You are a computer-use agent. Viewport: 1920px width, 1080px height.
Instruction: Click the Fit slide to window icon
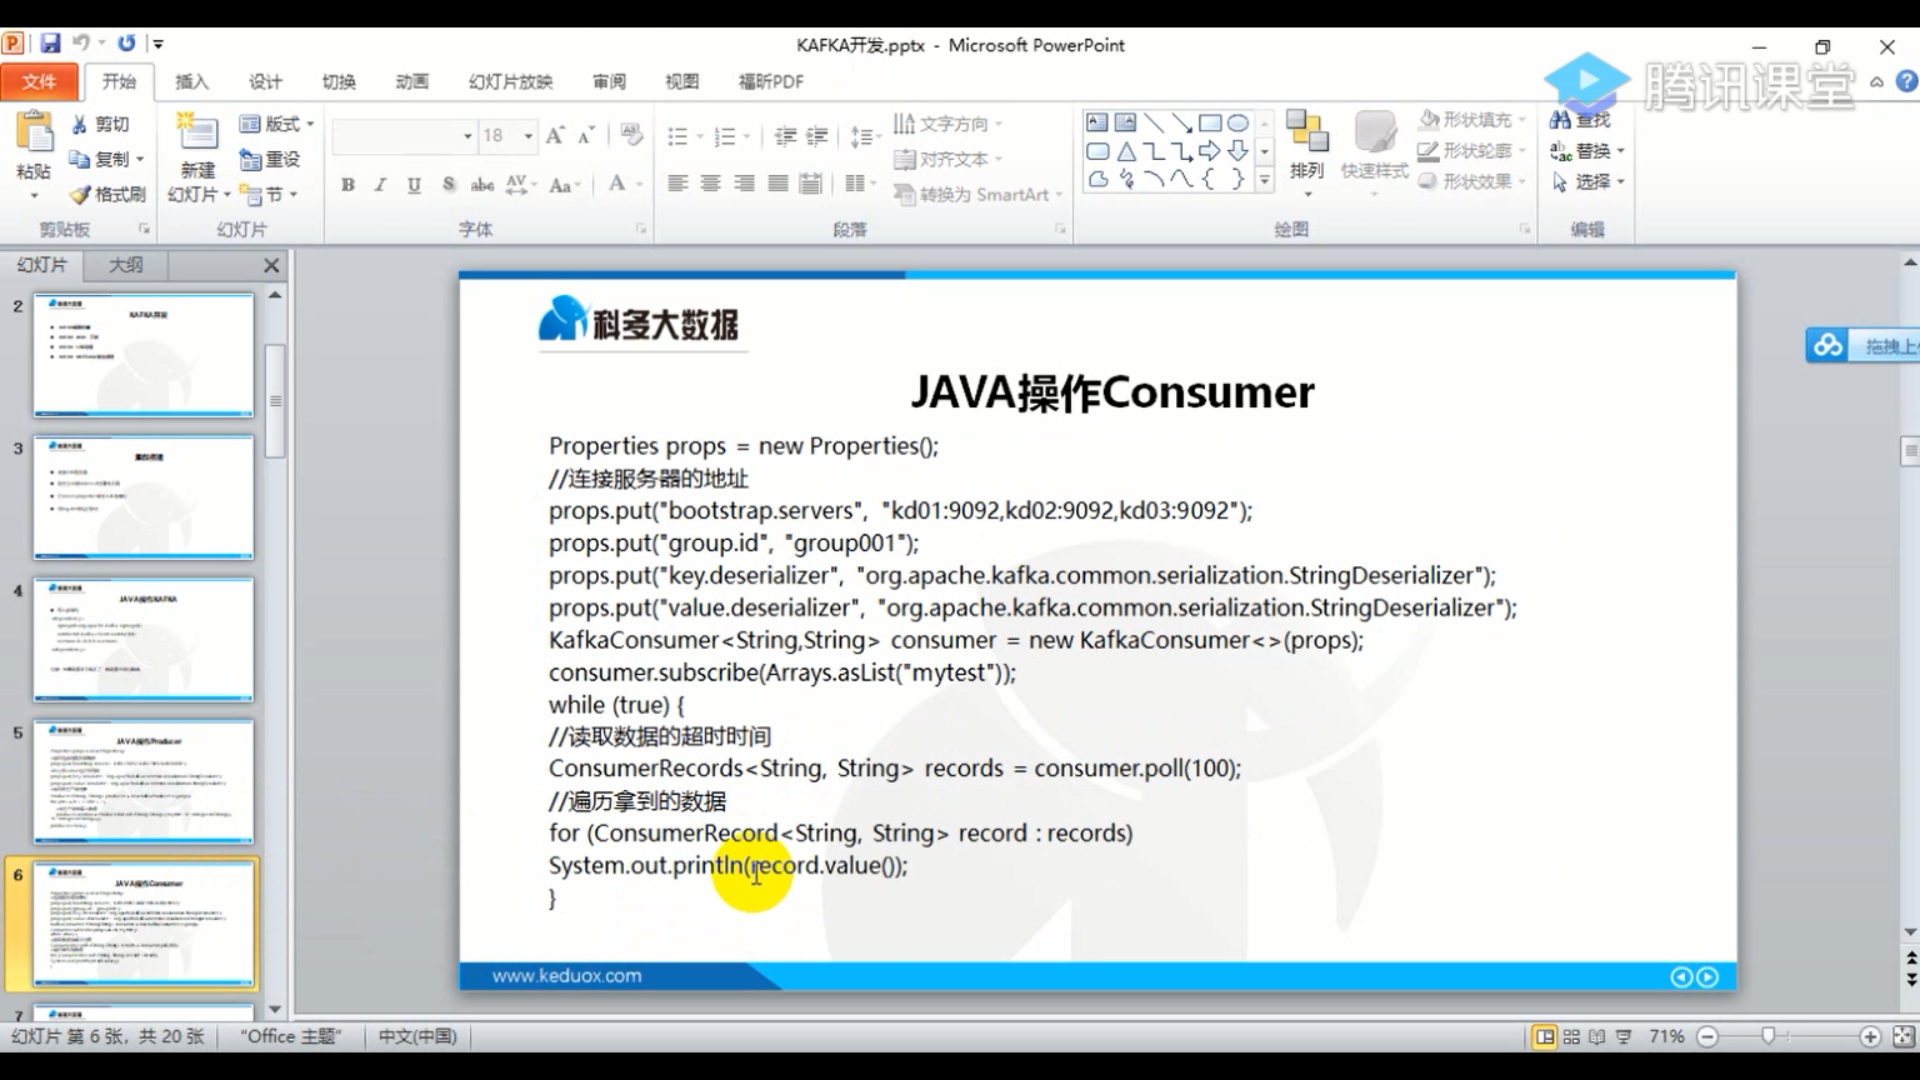pyautogui.click(x=1903, y=1037)
